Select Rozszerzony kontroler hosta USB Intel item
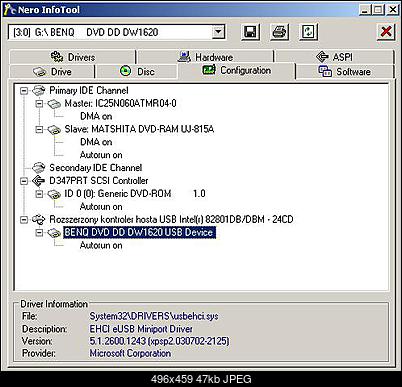Viewport: 402px width, 387px height. click(171, 220)
